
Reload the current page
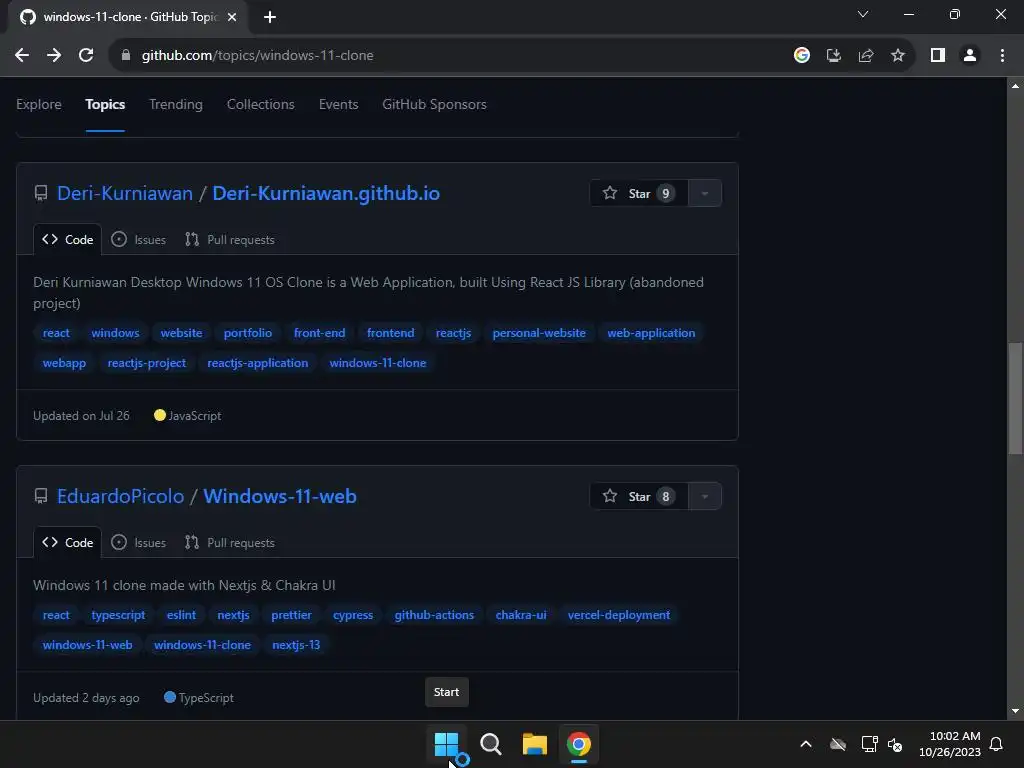86,56
